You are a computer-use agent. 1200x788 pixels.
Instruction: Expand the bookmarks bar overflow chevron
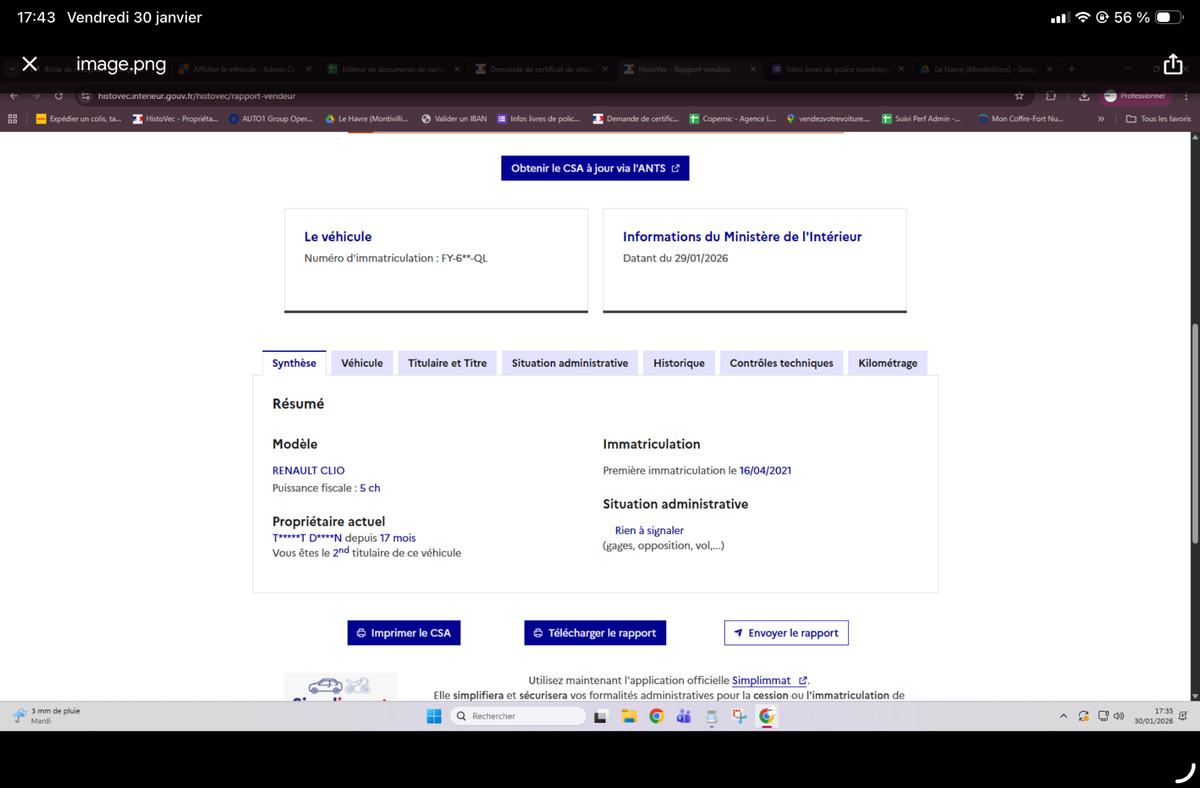[x=1101, y=119]
